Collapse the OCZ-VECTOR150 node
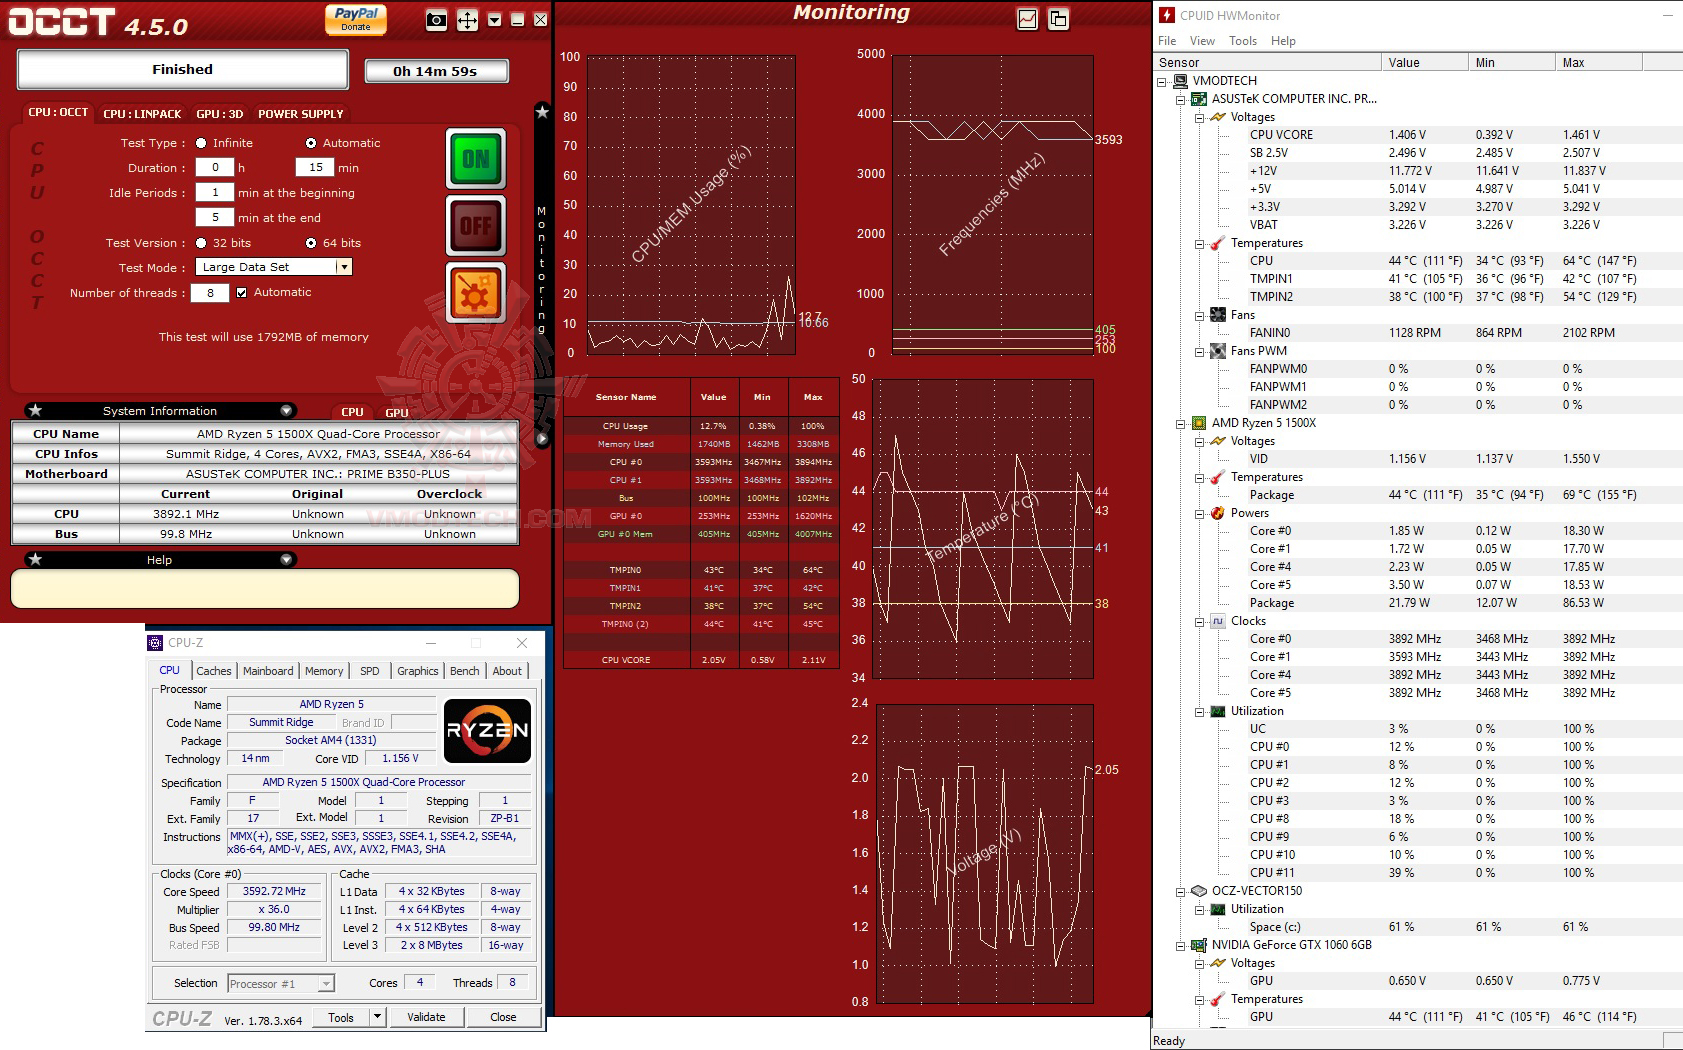 click(x=1181, y=891)
